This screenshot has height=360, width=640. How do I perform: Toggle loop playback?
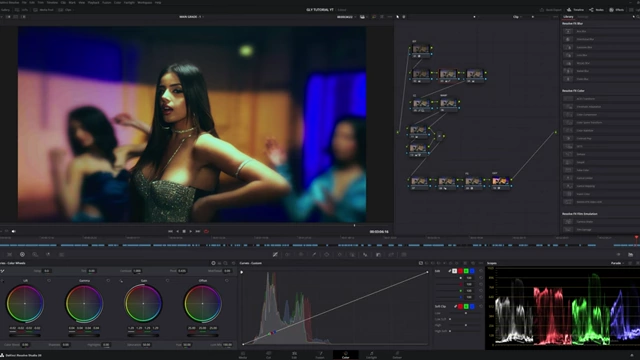(206, 231)
